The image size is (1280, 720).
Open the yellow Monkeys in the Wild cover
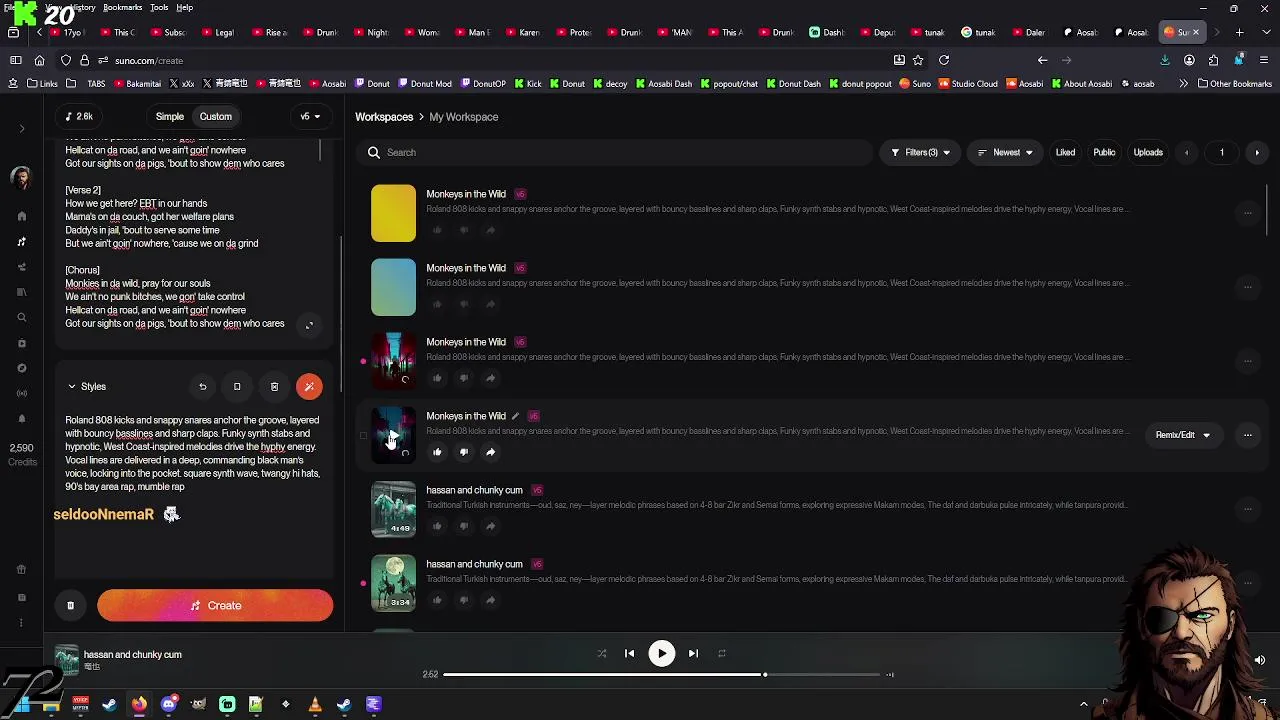pos(393,213)
